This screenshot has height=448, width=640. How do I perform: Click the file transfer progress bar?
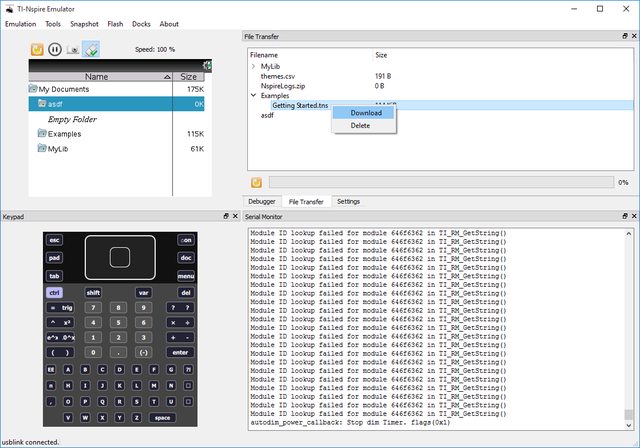[441, 182]
